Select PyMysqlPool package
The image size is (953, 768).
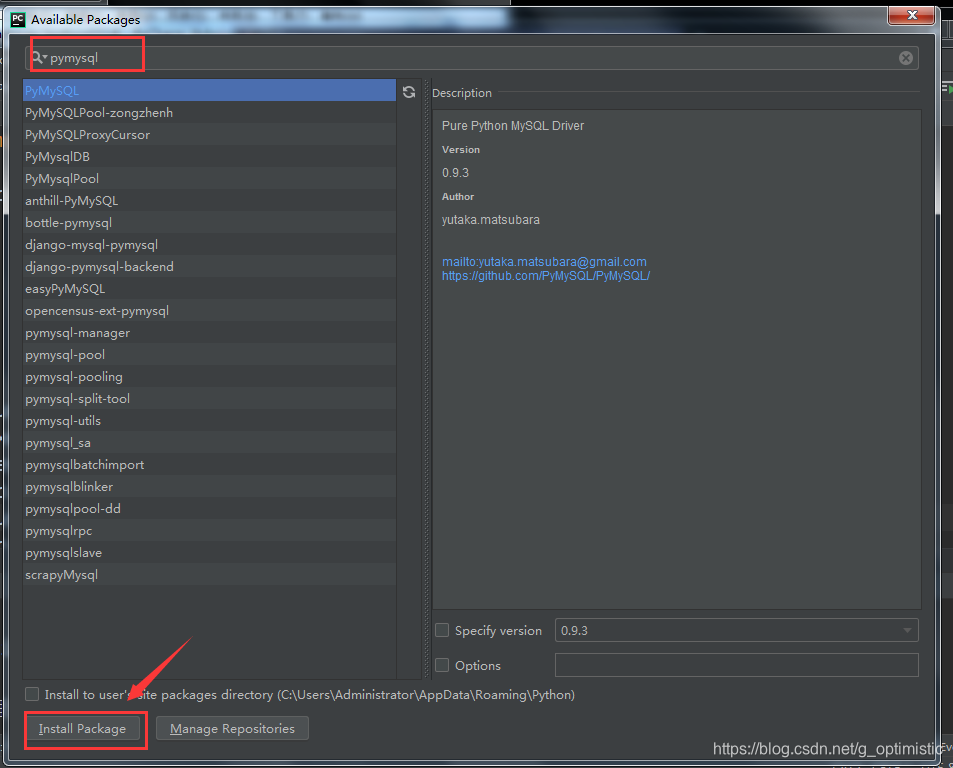point(210,179)
